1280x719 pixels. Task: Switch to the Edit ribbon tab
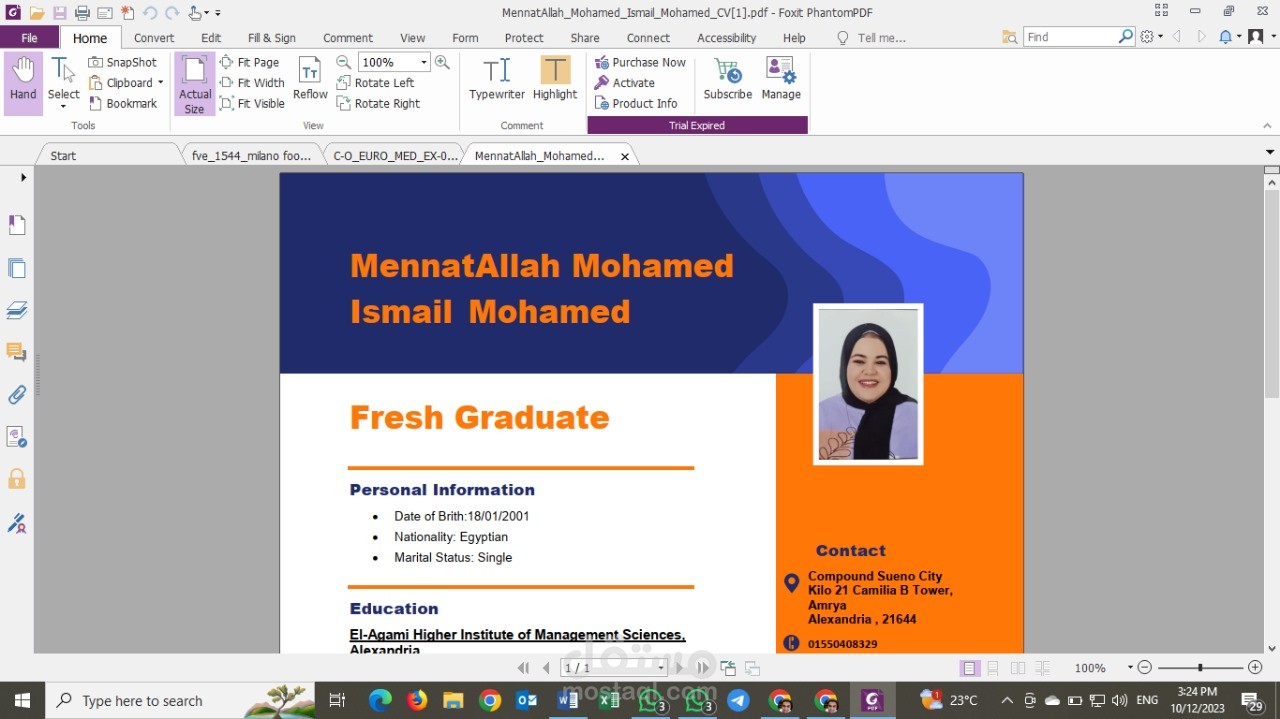[x=211, y=38]
